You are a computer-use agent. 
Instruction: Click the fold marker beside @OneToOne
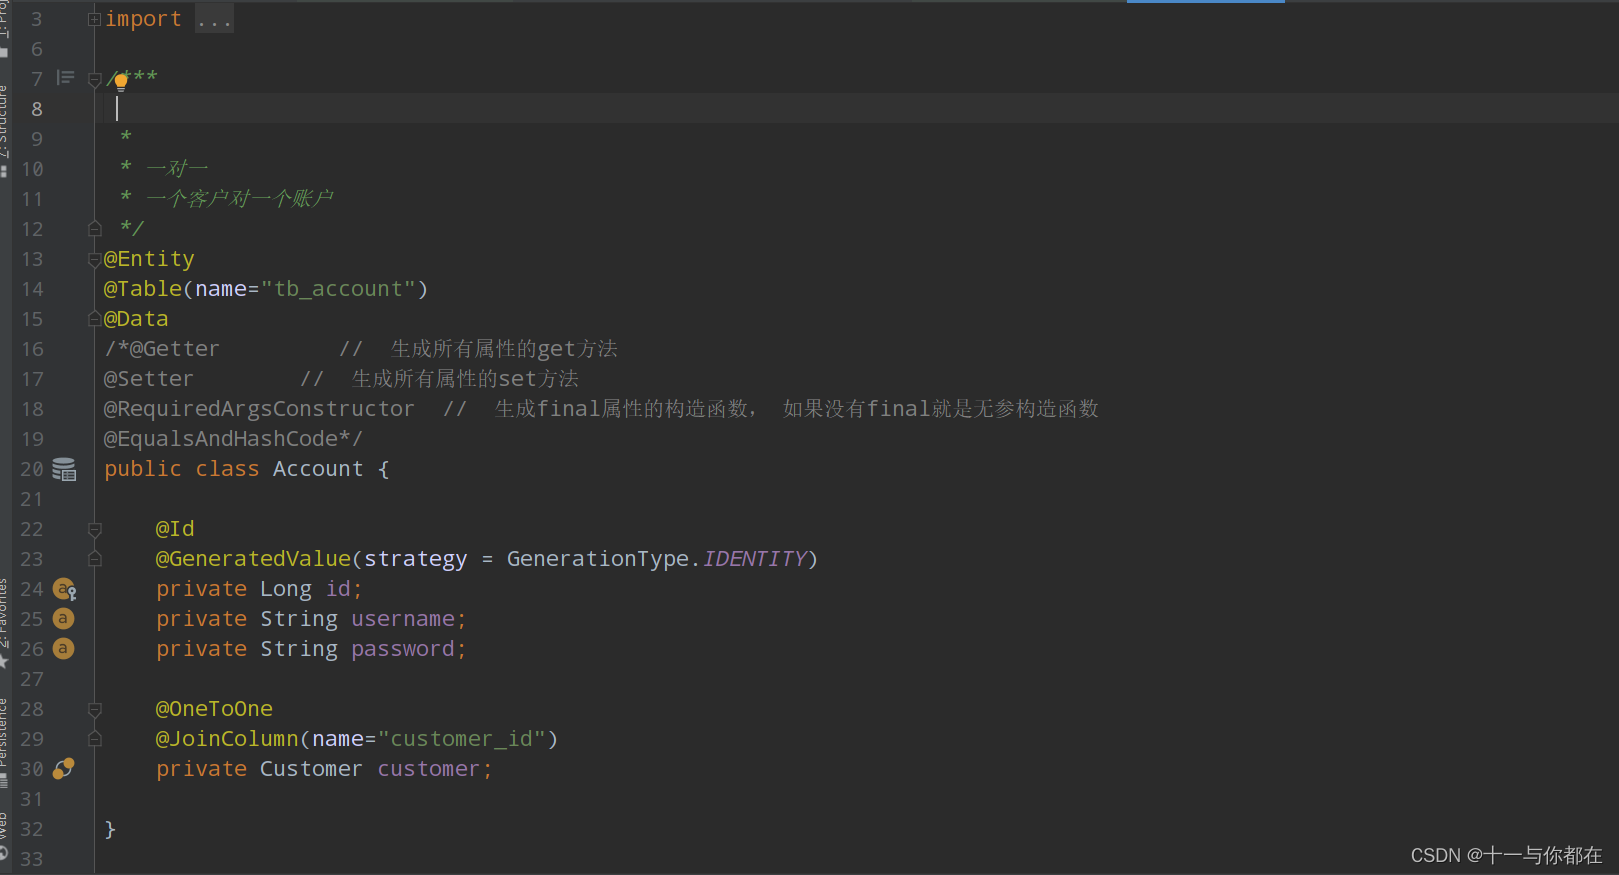[x=95, y=709]
